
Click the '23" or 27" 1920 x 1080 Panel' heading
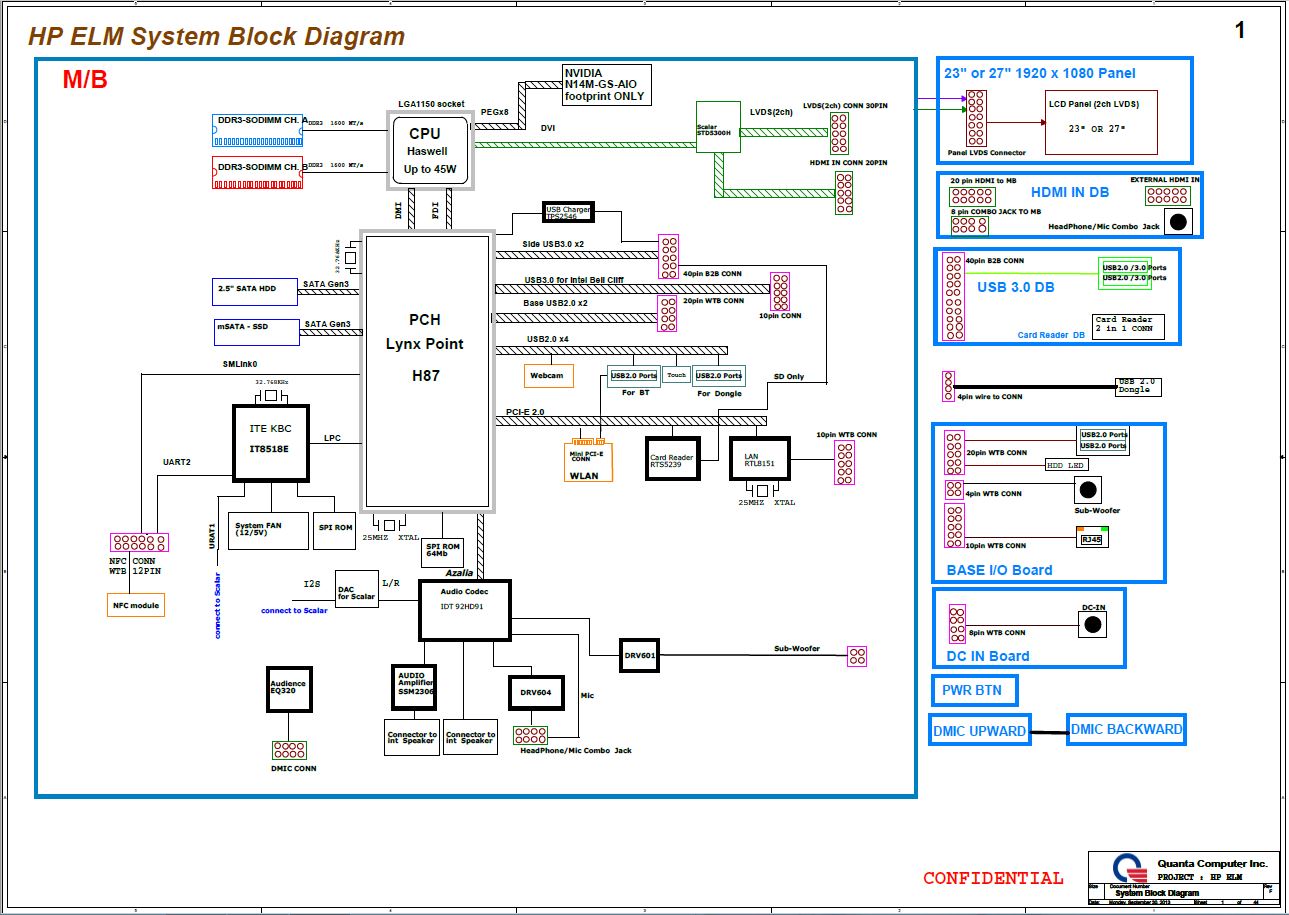[1040, 73]
